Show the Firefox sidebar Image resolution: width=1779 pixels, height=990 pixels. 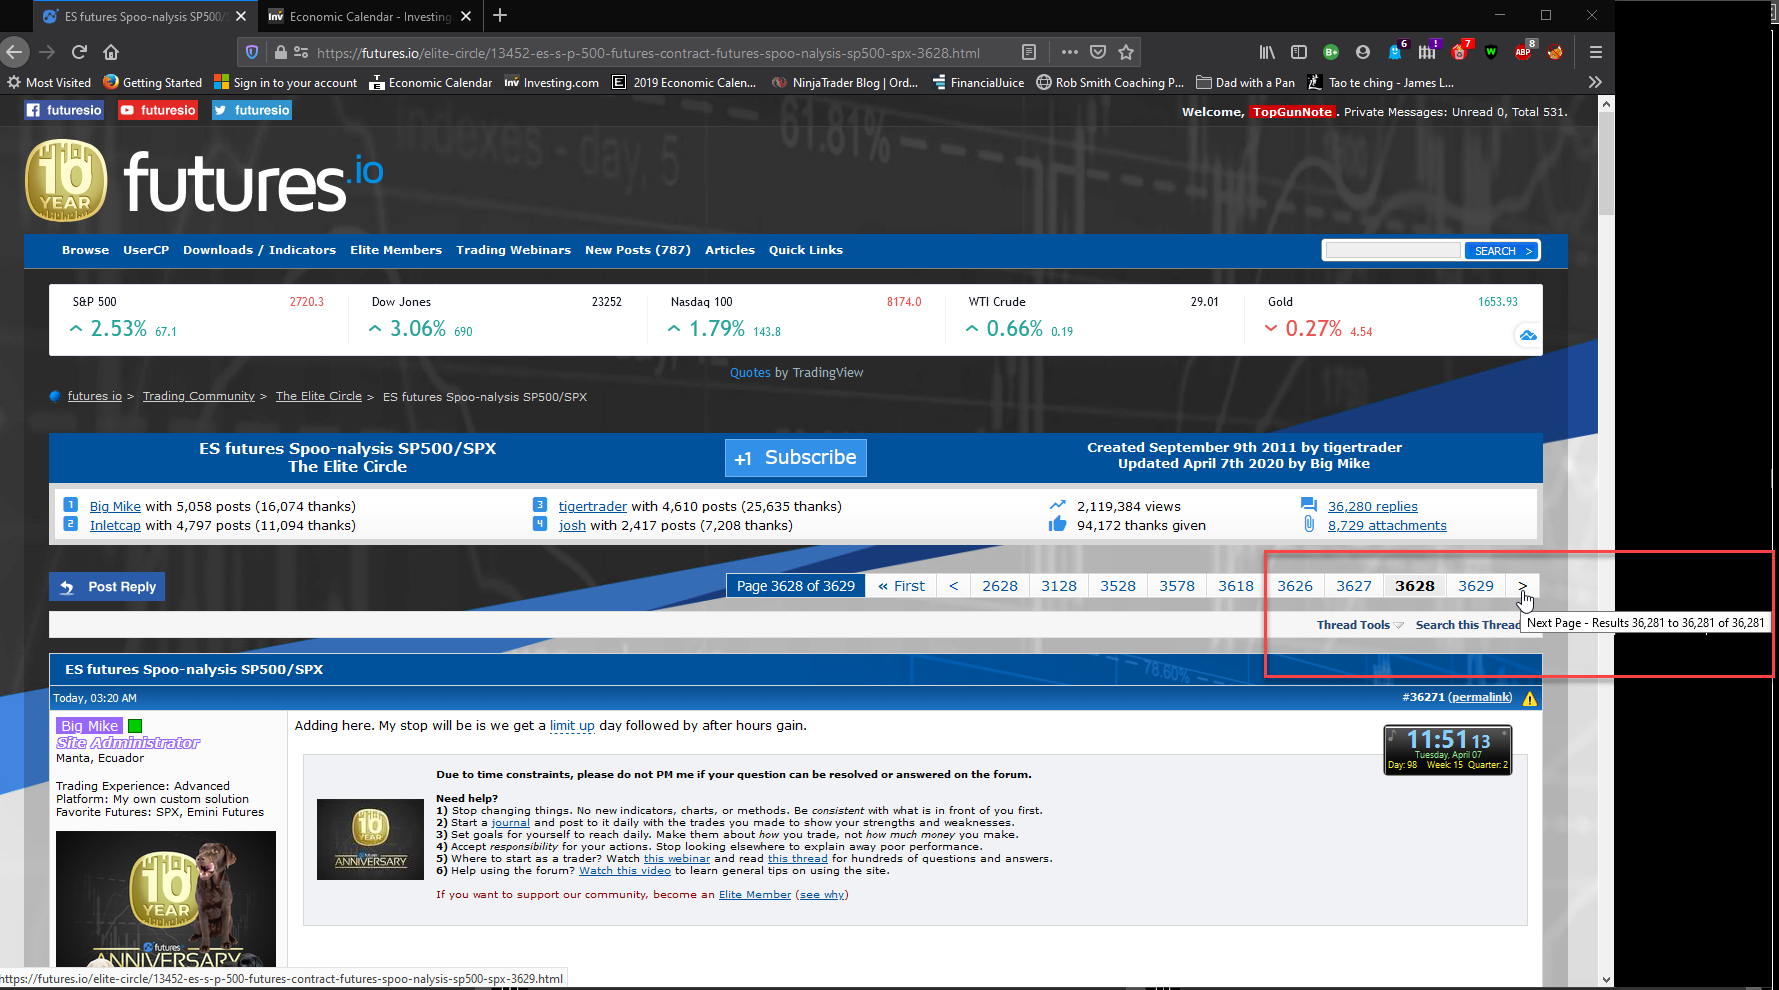[x=1299, y=52]
